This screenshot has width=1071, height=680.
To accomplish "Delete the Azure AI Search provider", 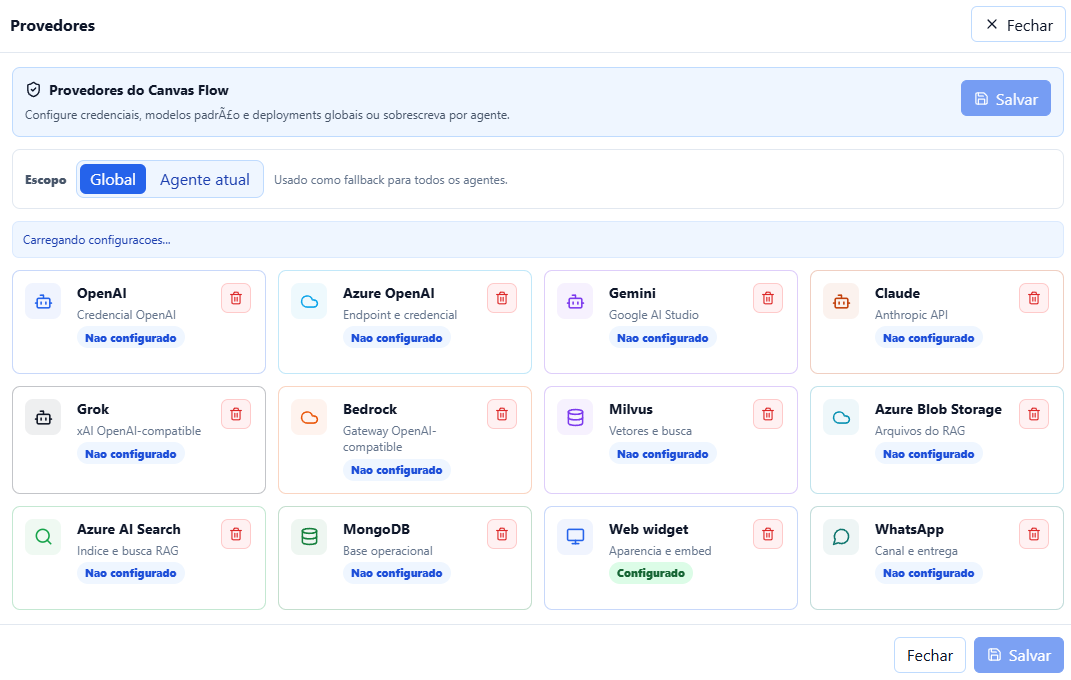I will coord(236,535).
